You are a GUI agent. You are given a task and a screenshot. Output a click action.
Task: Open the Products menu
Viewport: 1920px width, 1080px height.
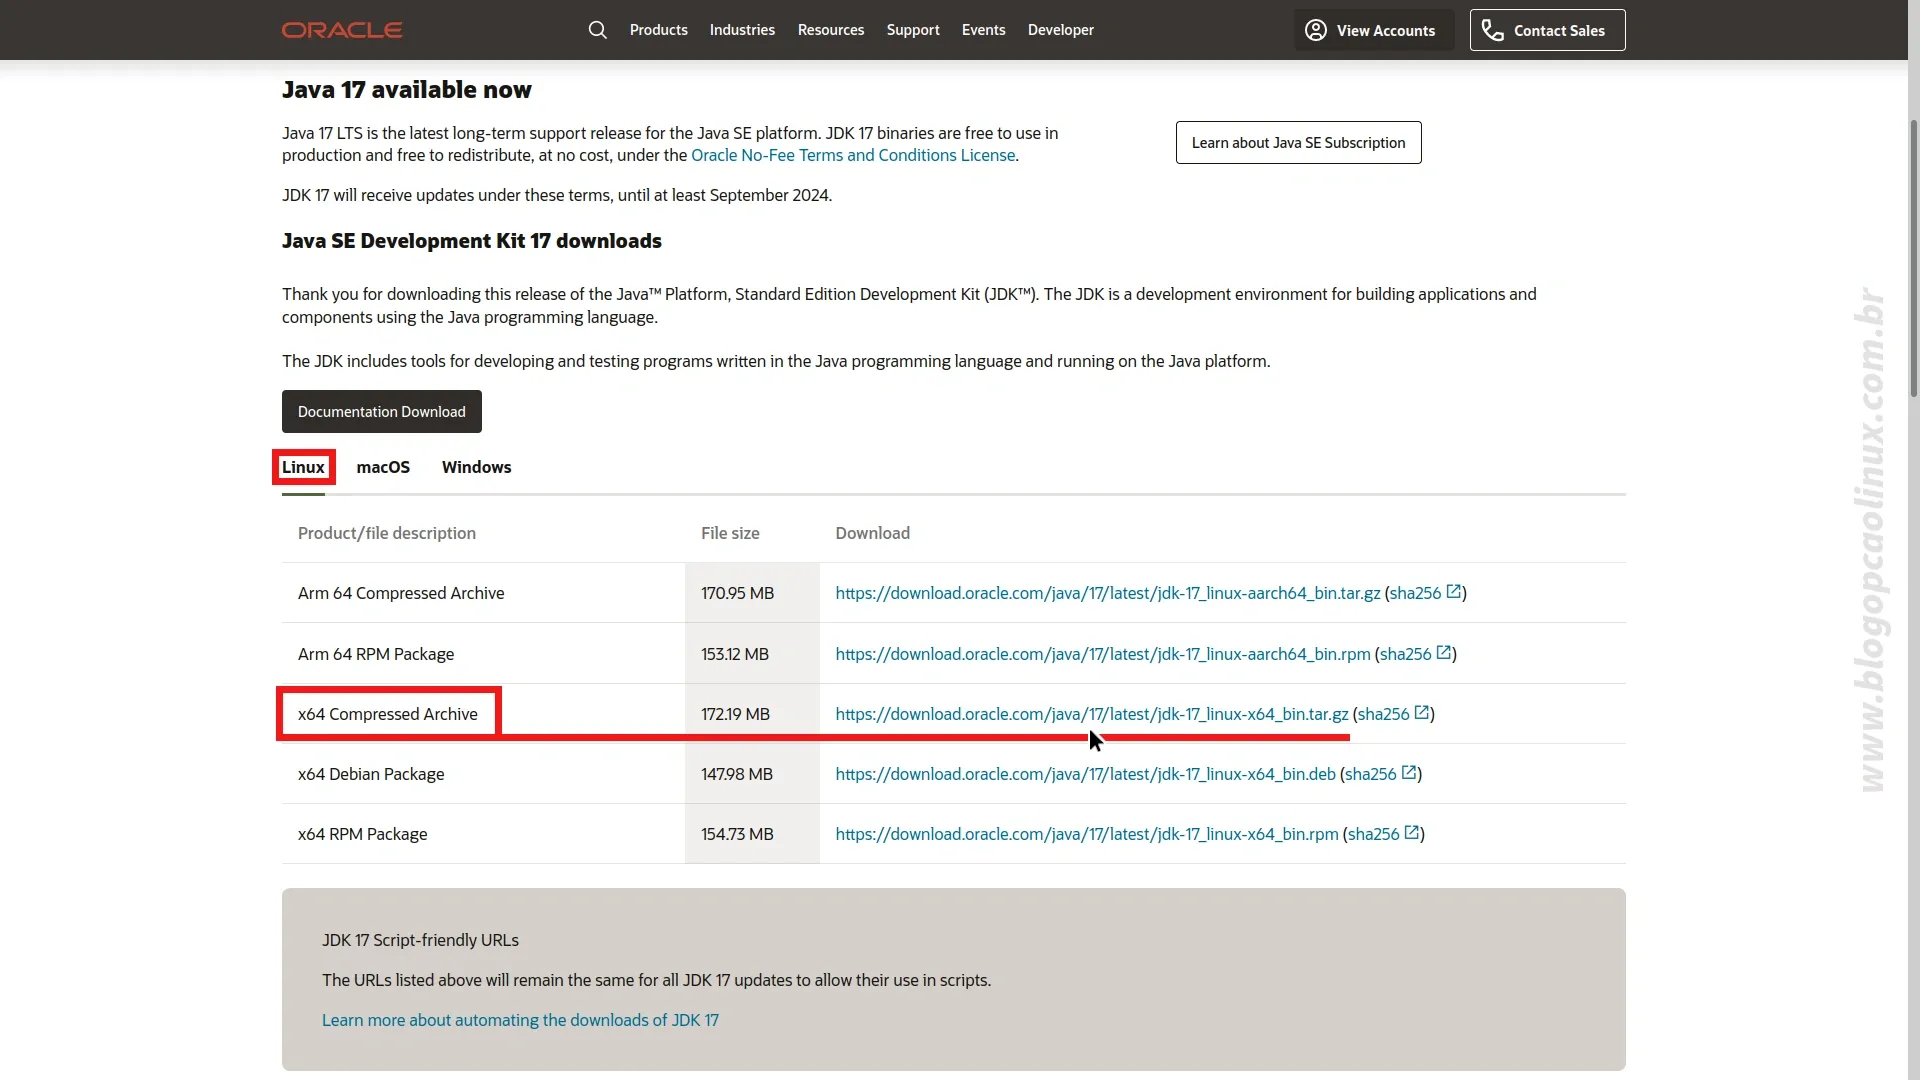click(x=658, y=29)
